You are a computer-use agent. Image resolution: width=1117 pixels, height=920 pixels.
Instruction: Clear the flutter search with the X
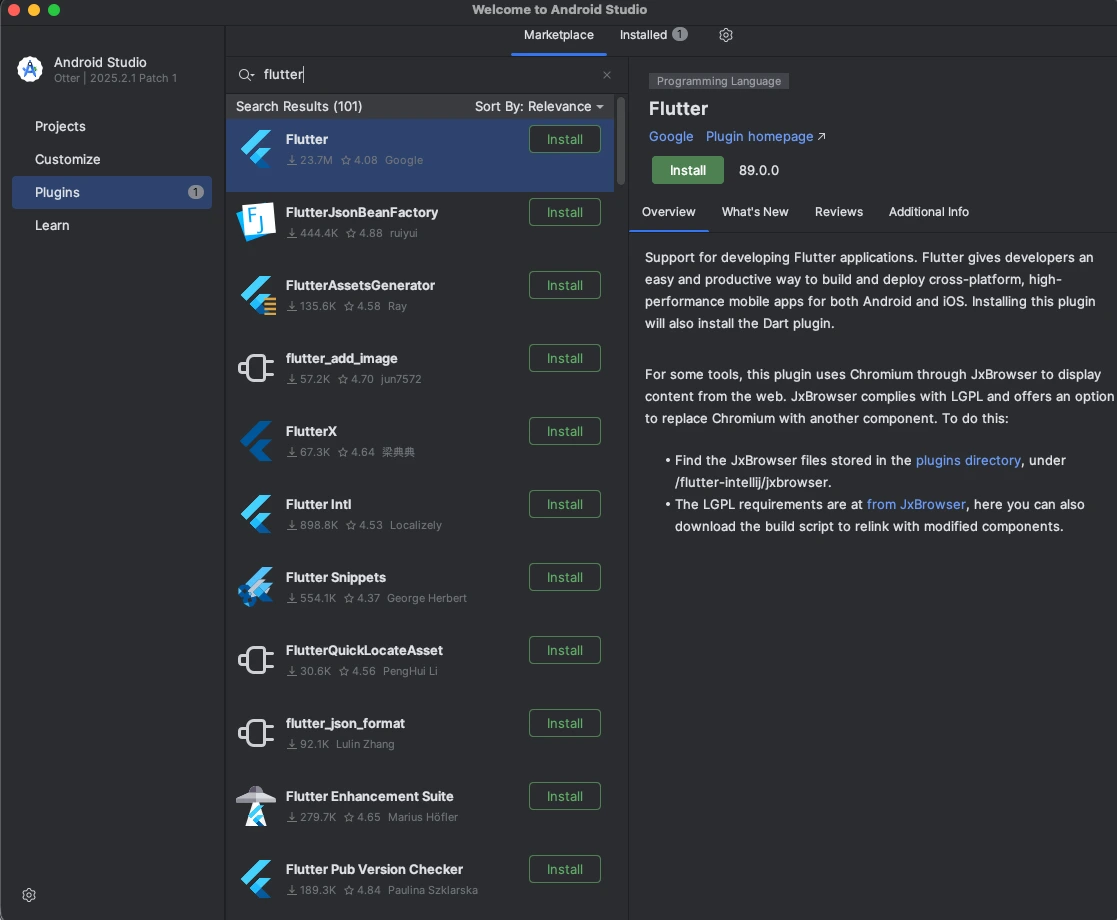607,74
